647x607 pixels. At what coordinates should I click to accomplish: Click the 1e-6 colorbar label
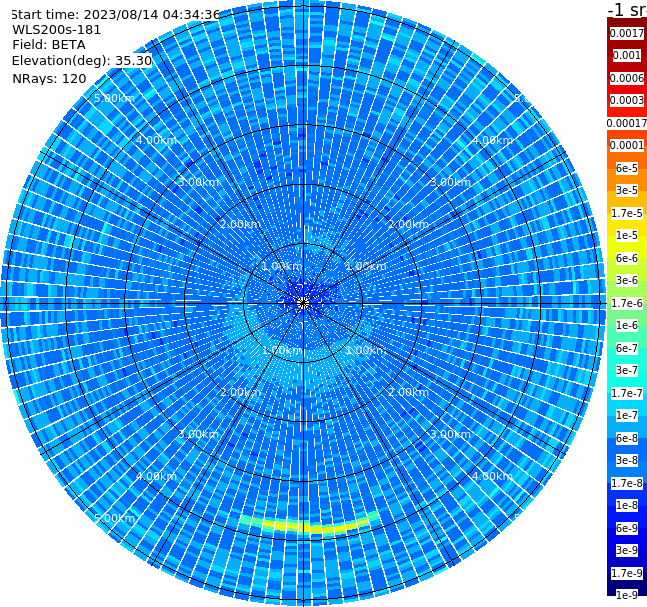[x=627, y=325]
